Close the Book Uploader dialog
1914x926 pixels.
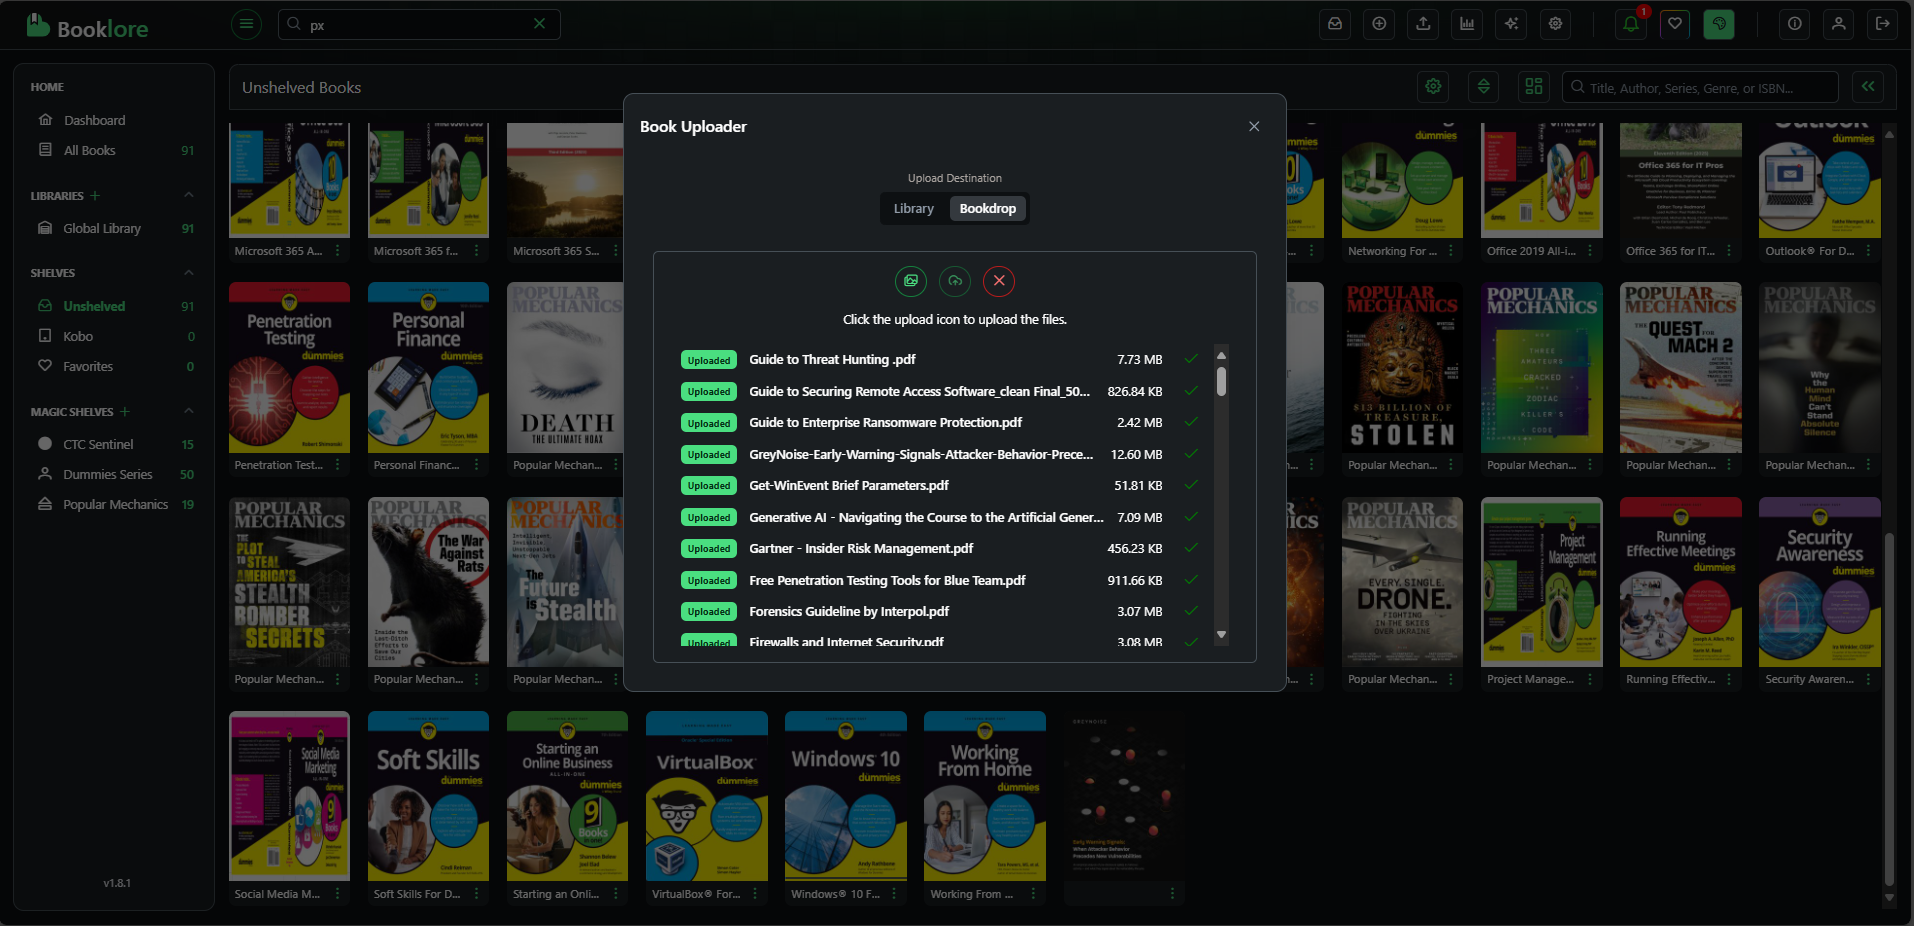(x=1254, y=127)
